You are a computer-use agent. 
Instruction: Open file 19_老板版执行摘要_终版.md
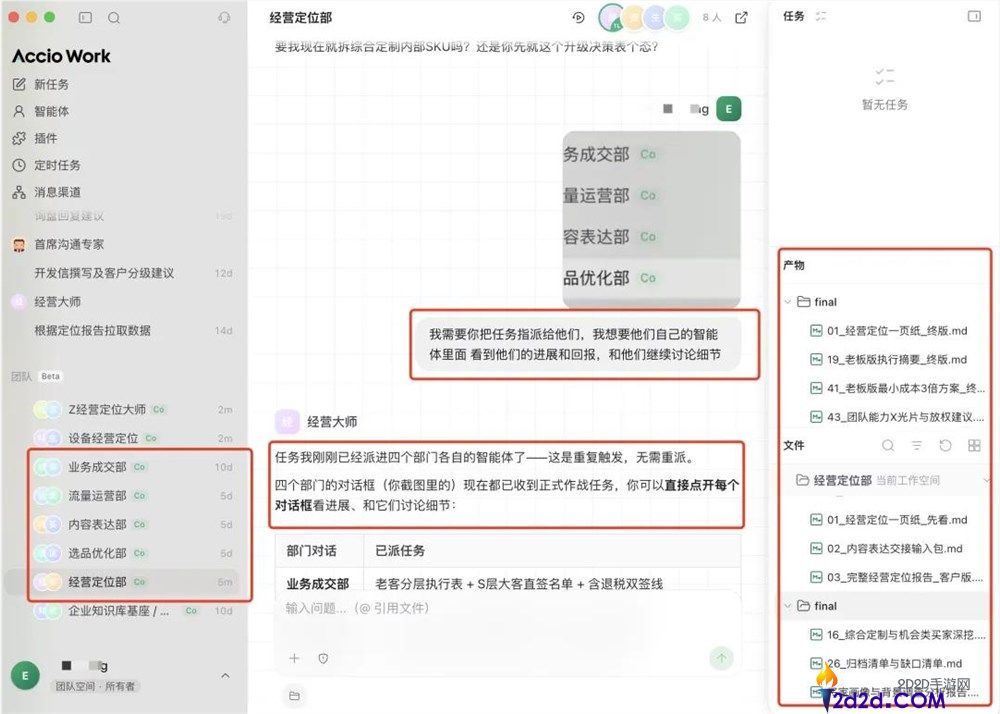point(888,360)
